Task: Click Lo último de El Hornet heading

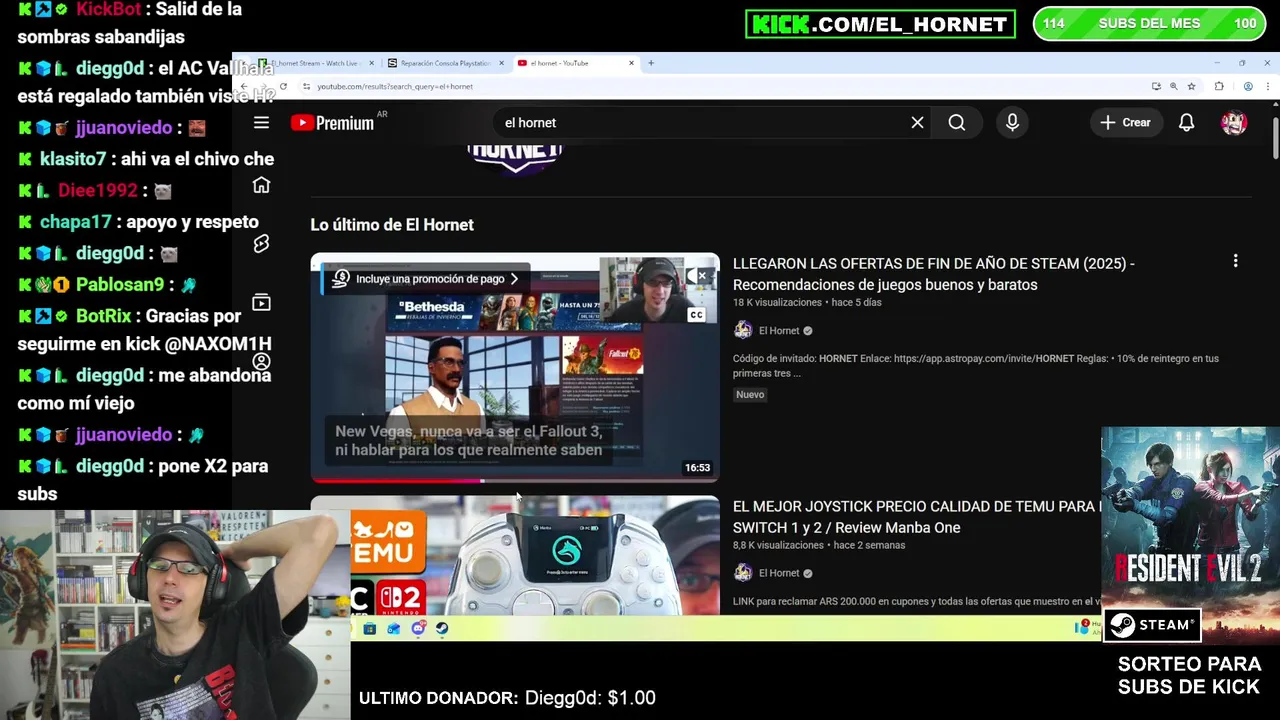Action: [392, 225]
